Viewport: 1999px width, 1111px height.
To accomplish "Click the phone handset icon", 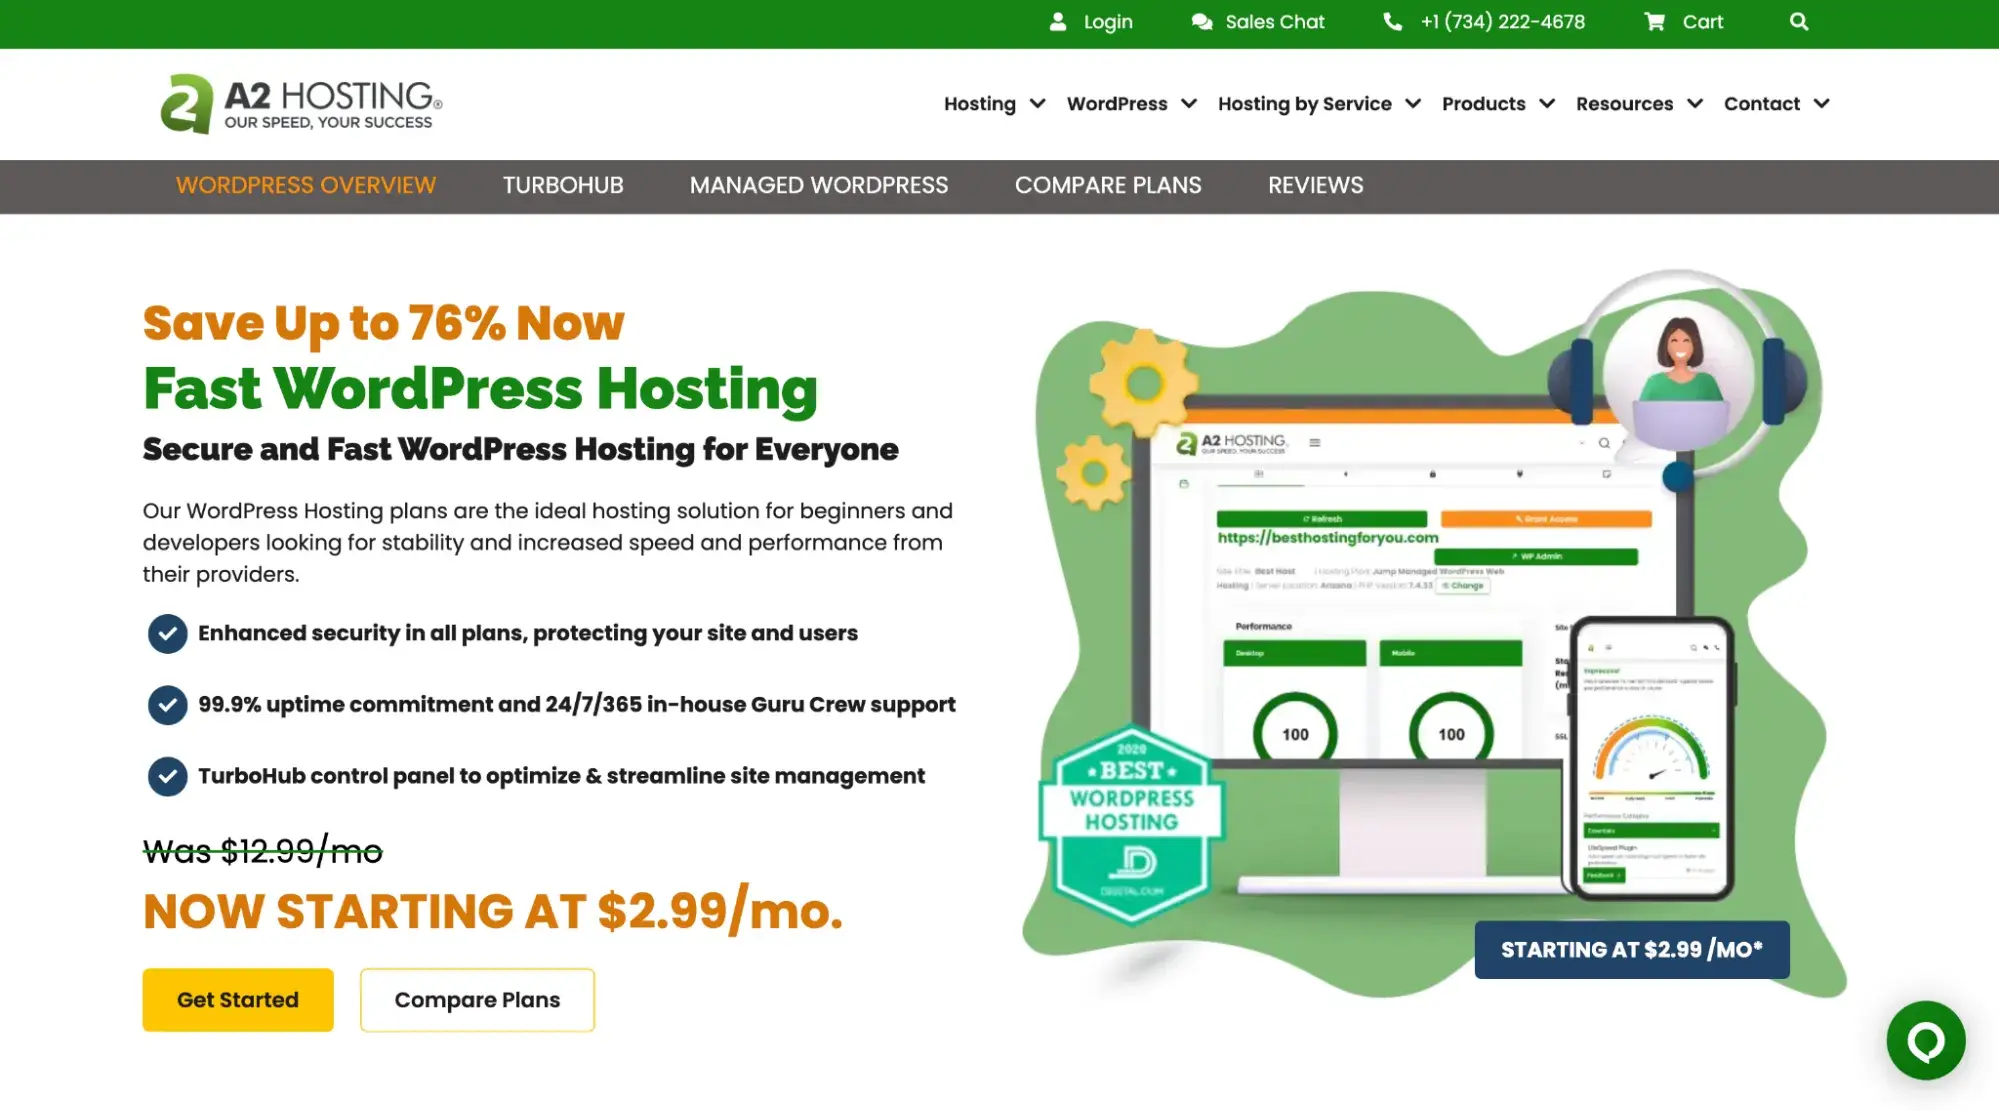I will pos(1392,22).
